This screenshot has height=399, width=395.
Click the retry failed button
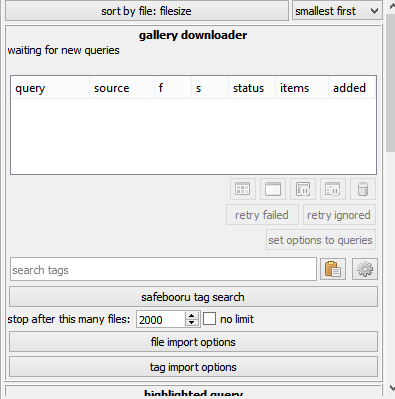262,215
